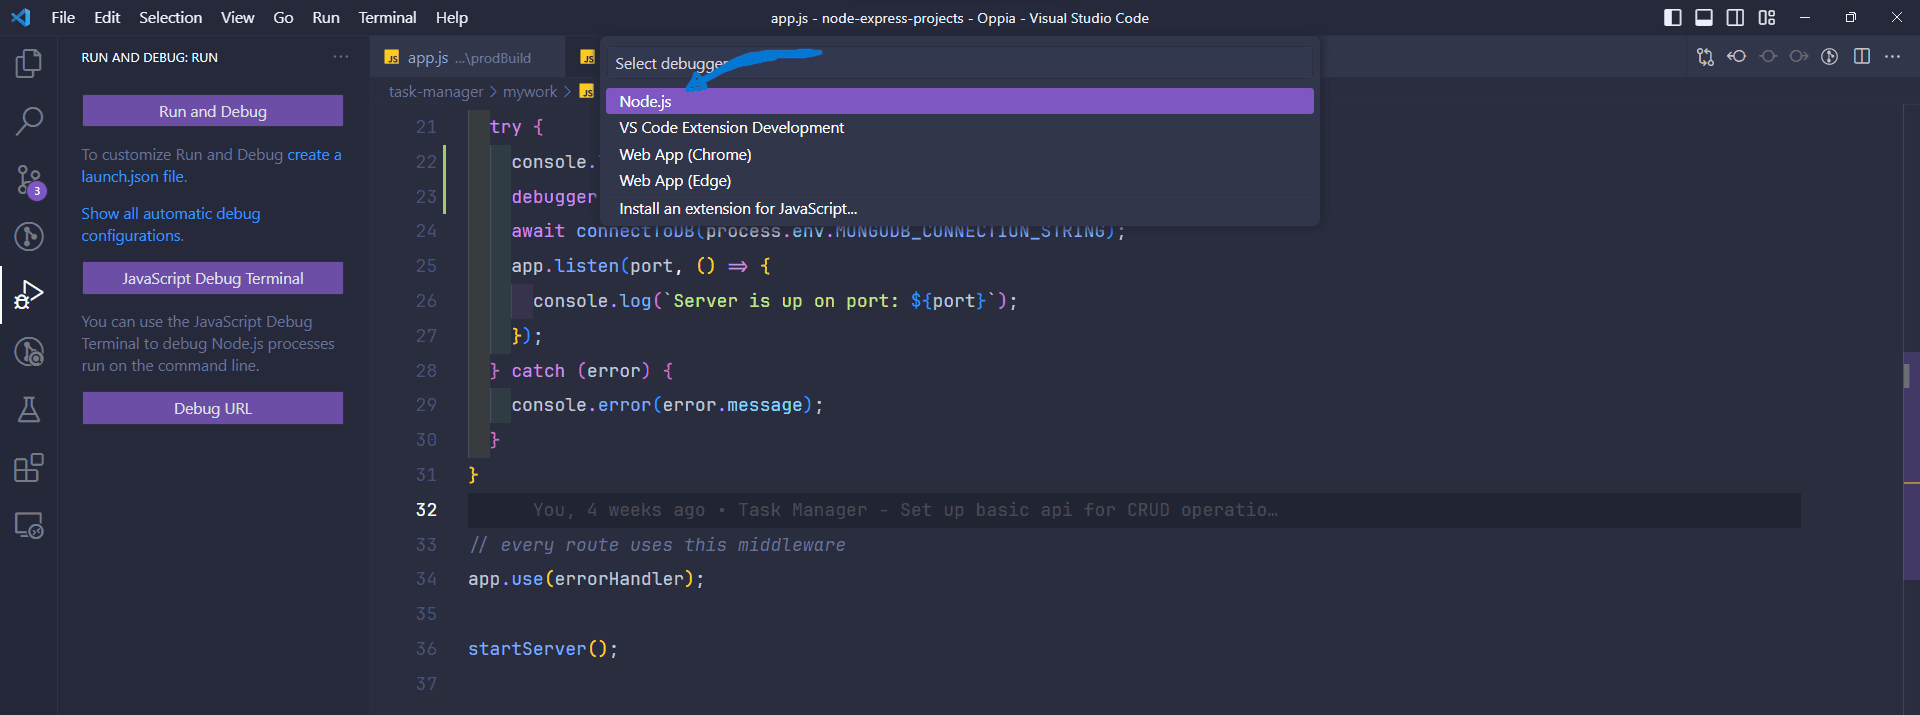Open the Extensions view icon
Image resolution: width=1920 pixels, height=715 pixels.
pos(29,468)
